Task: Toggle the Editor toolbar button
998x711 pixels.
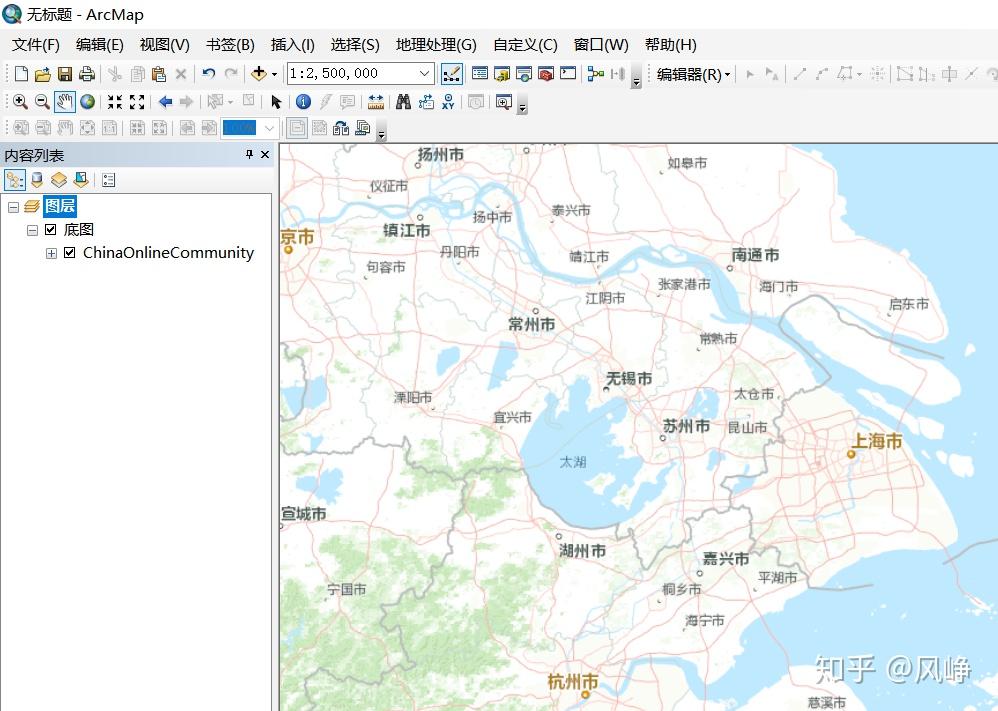Action: [x=451, y=74]
